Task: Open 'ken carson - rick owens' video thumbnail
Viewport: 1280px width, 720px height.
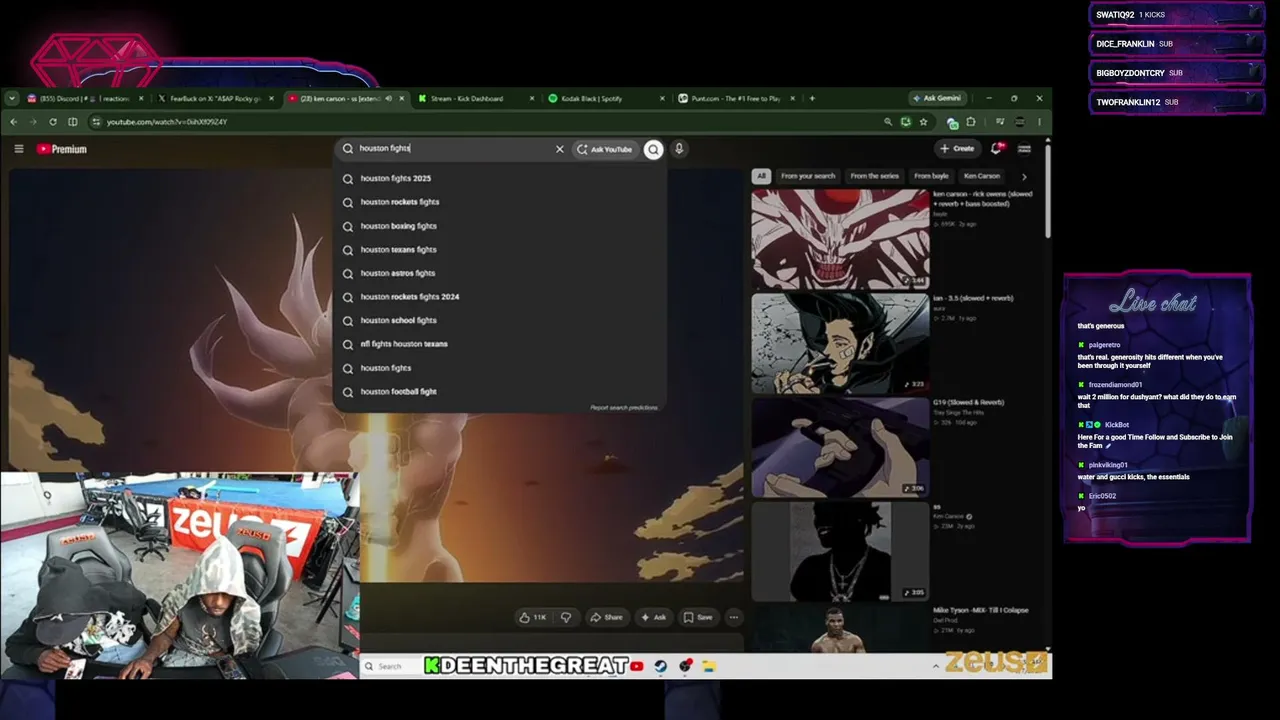Action: pyautogui.click(x=840, y=240)
